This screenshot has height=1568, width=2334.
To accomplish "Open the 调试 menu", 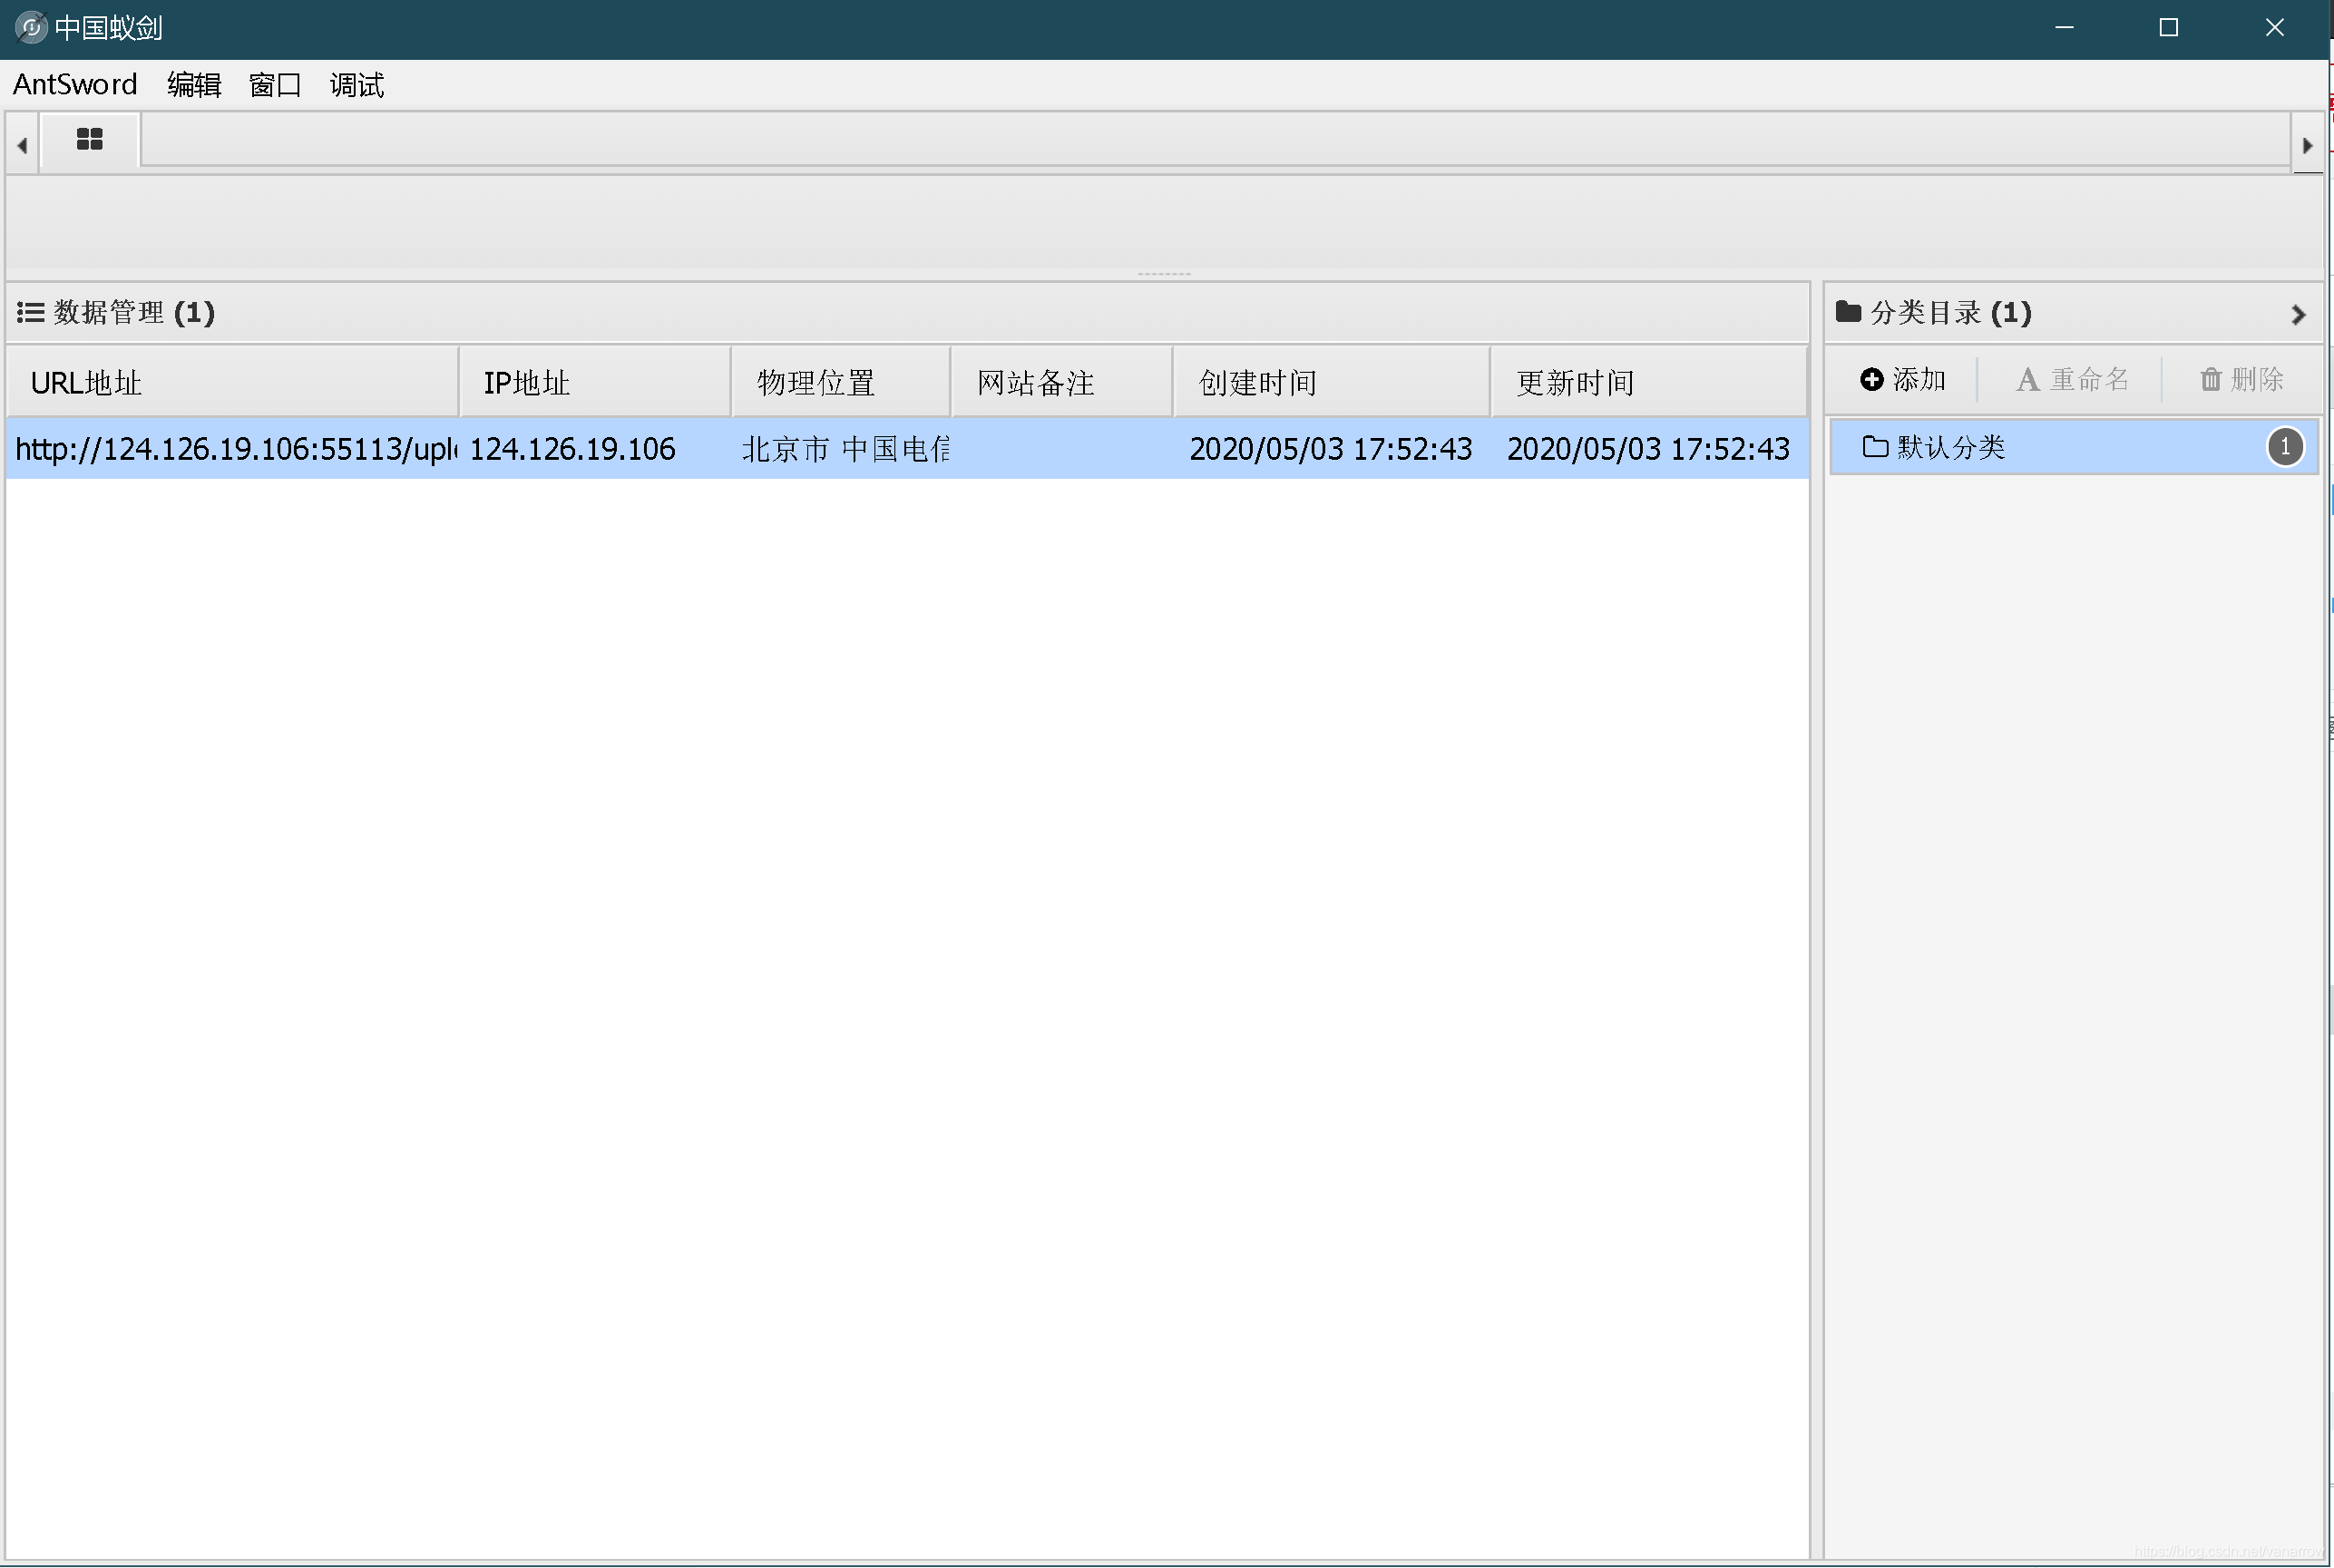I will click(356, 85).
